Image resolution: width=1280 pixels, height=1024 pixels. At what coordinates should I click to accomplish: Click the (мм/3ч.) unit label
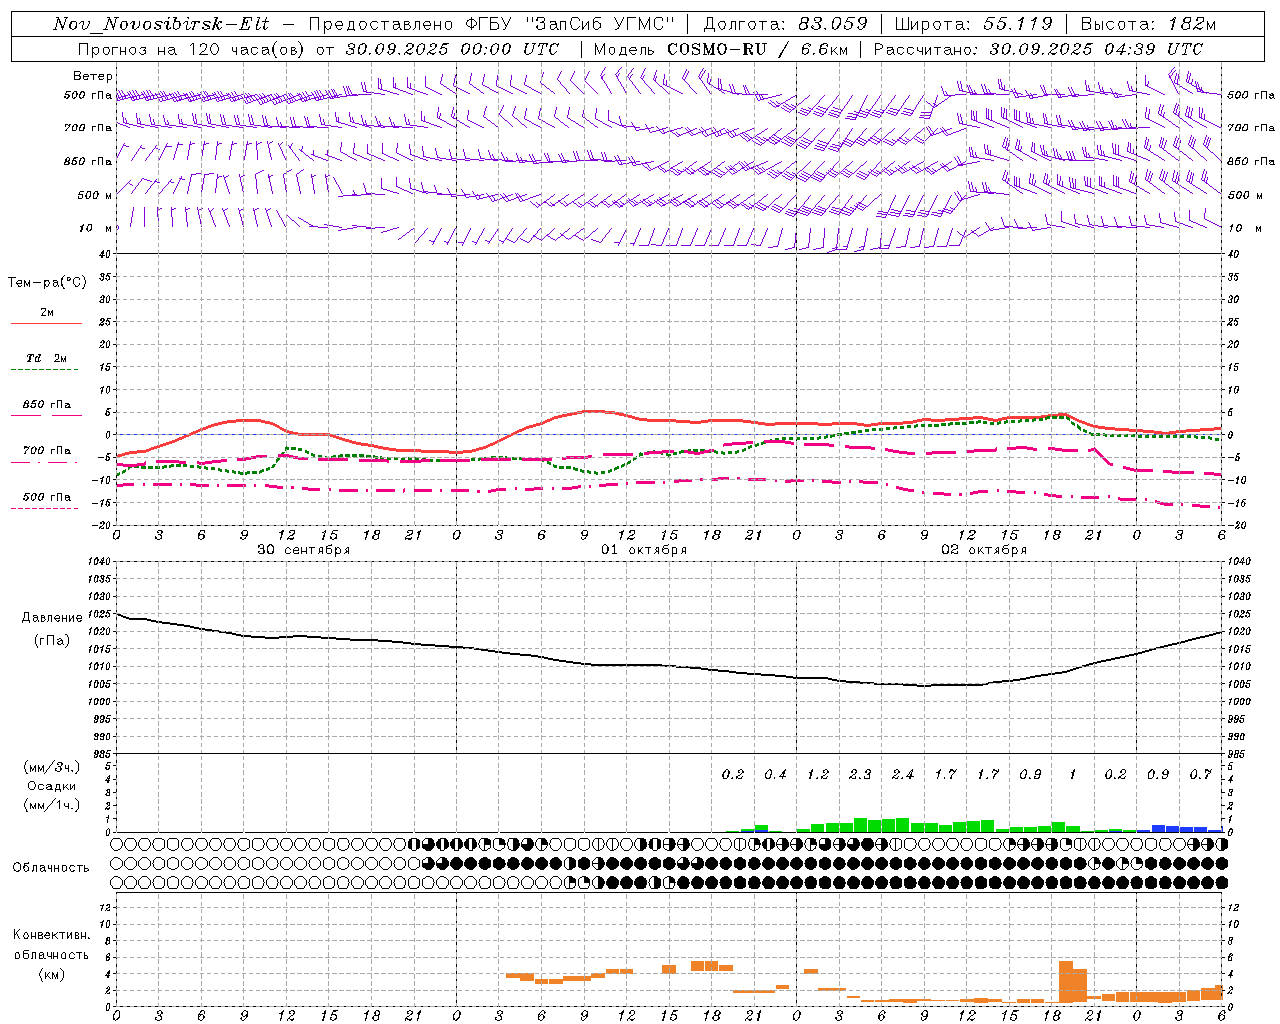pos(51,768)
